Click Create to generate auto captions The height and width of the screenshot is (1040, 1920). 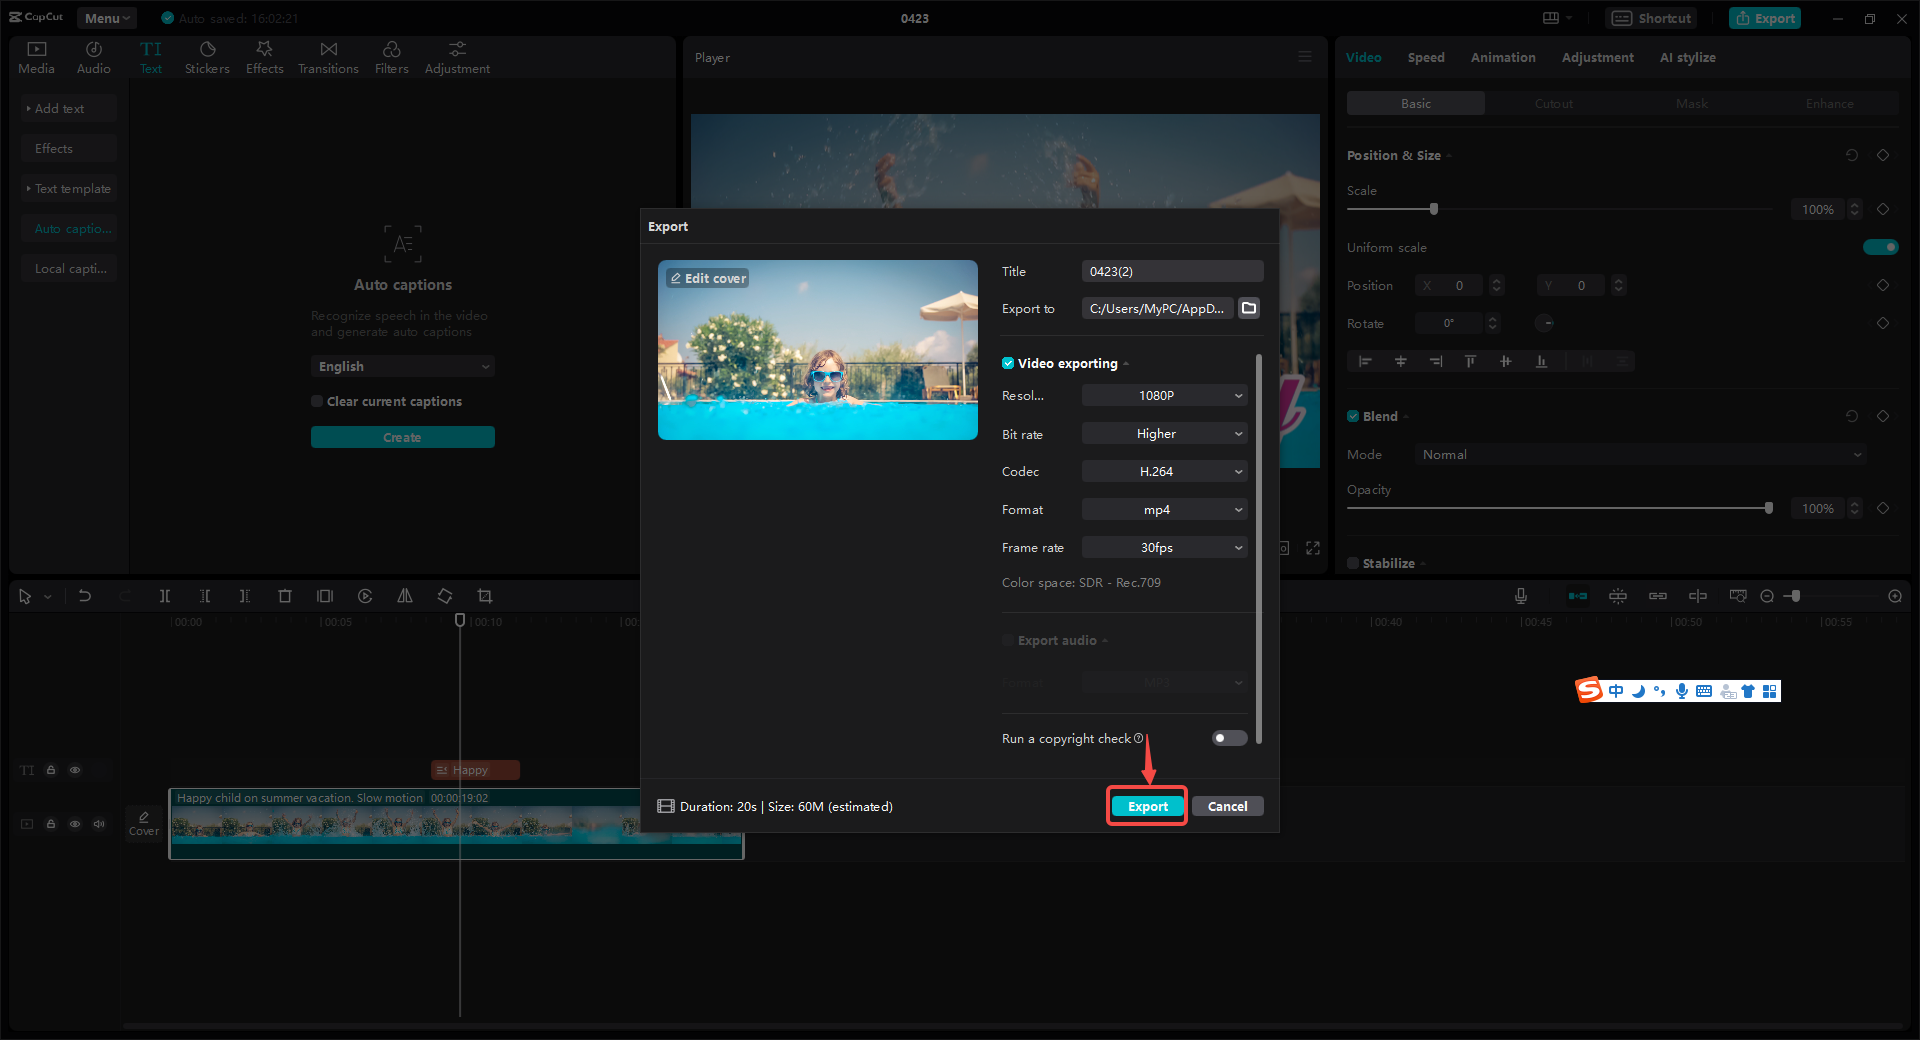click(x=402, y=437)
